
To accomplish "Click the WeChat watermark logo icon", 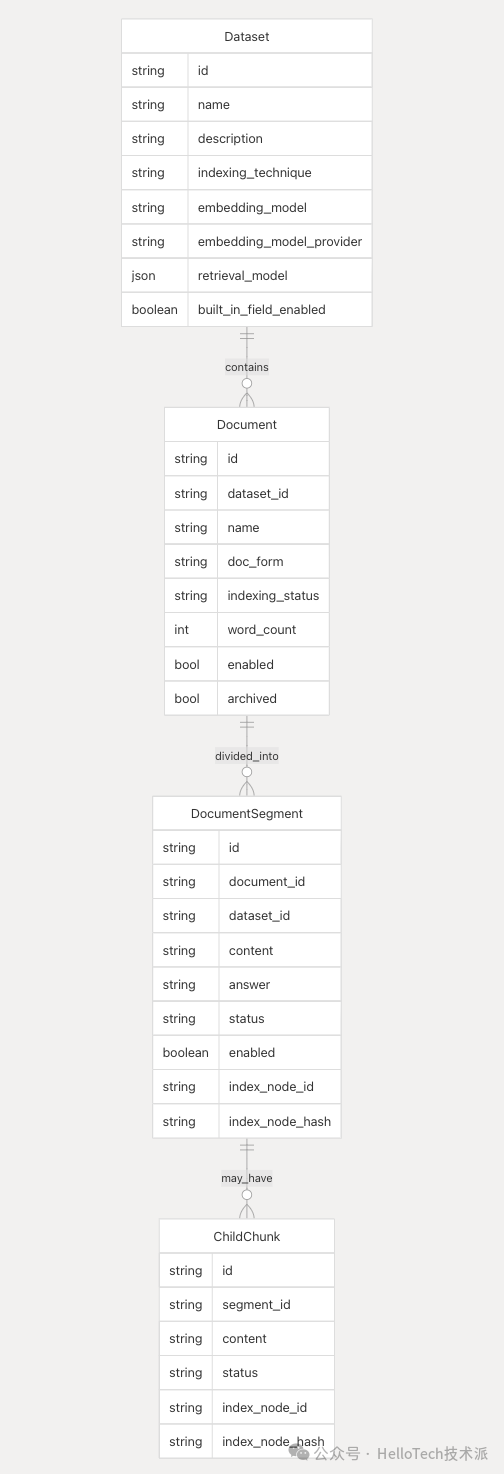I will tap(299, 1452).
